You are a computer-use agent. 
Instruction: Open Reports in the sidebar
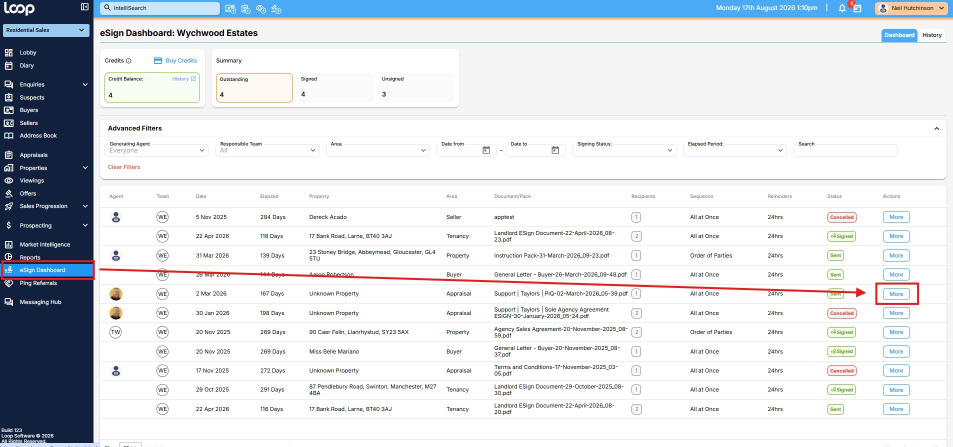point(30,257)
